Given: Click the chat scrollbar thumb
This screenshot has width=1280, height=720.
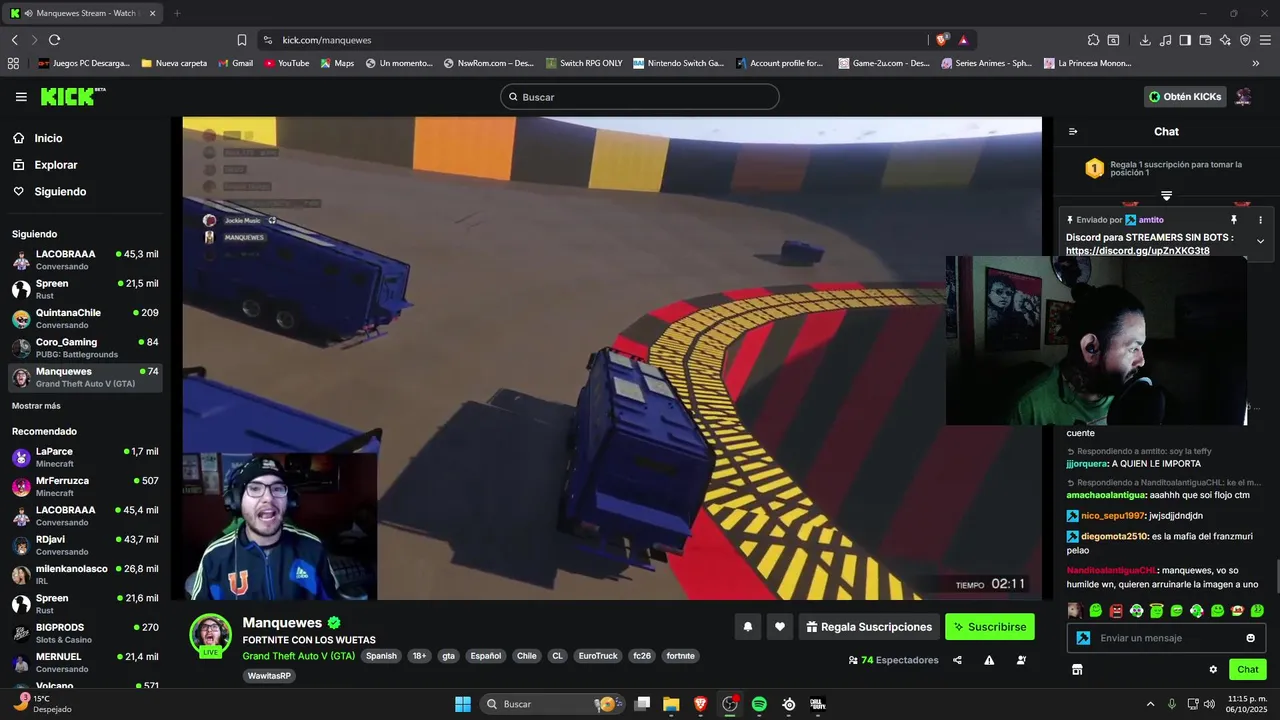Looking at the screenshot, I should pos(1276,577).
